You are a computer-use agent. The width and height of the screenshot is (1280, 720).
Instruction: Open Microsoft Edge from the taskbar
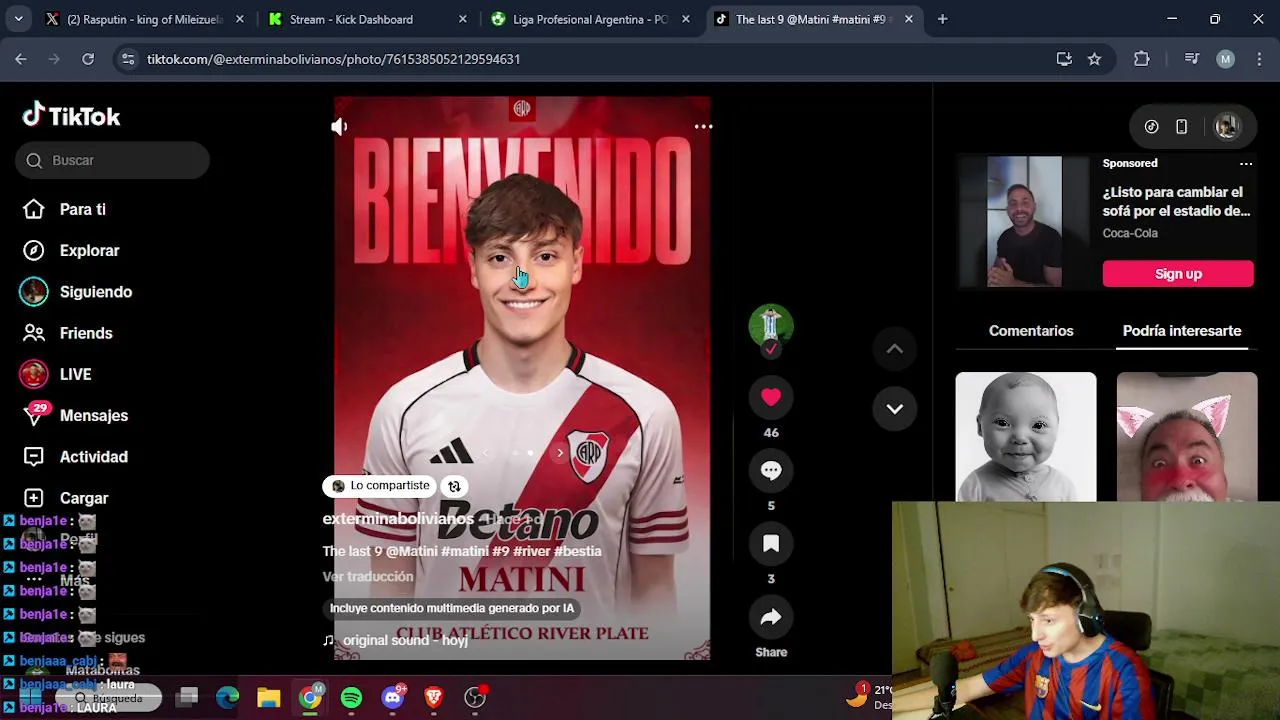coord(228,697)
